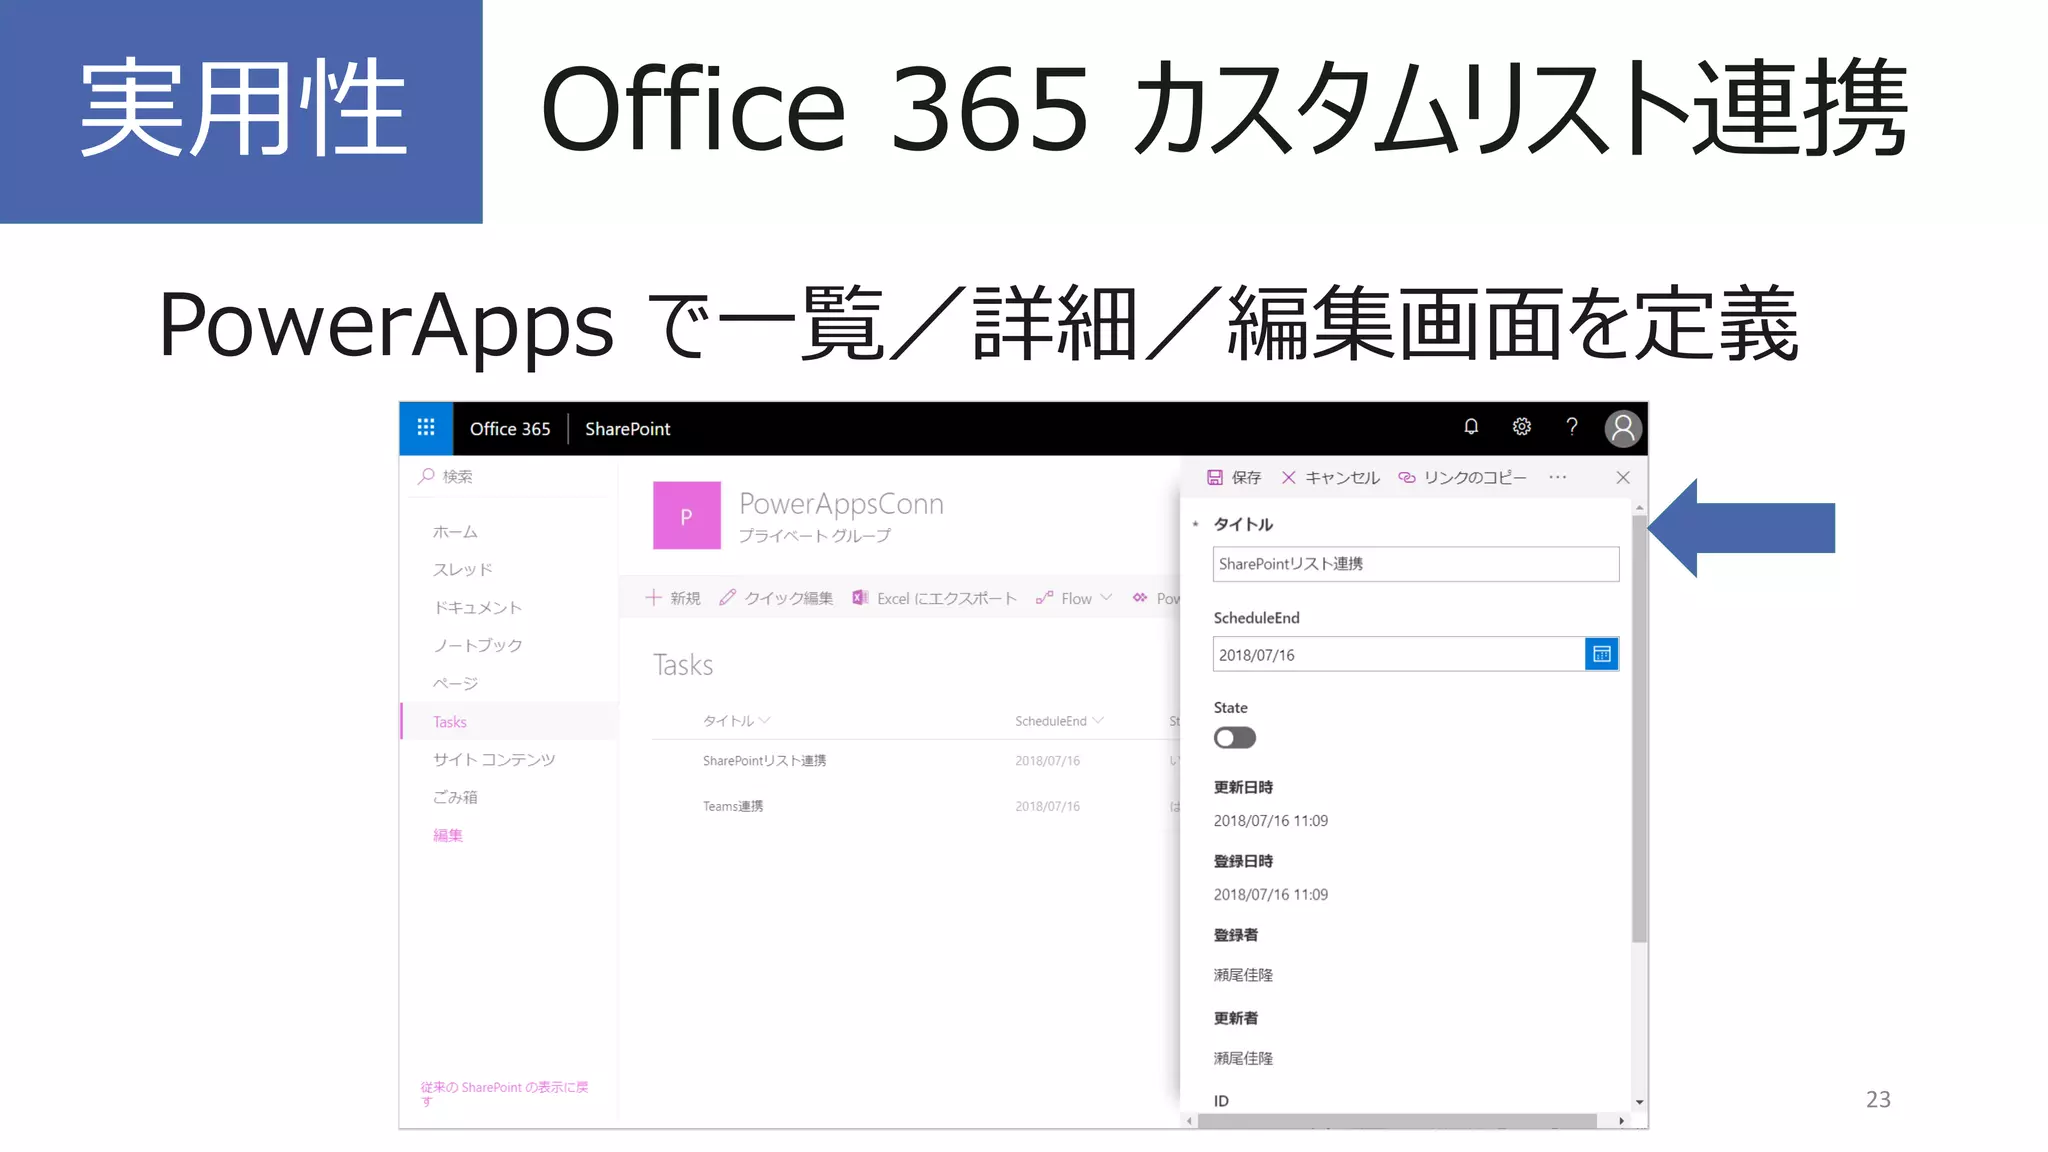Click the Tasks list heading
2048x1152 pixels.
pyautogui.click(x=683, y=665)
